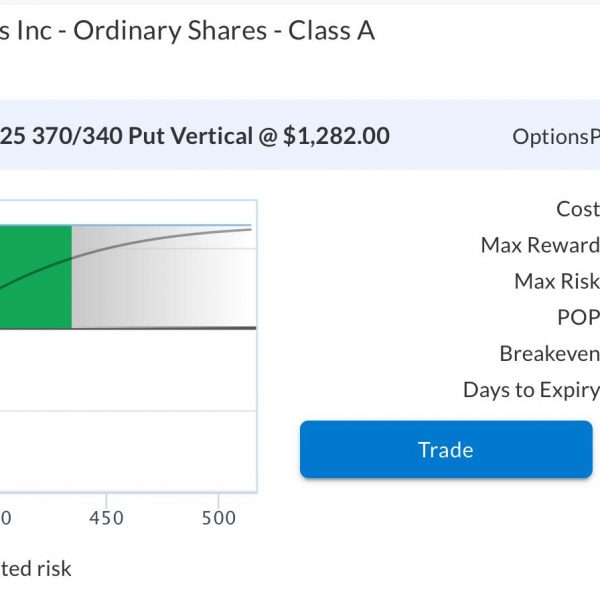The width and height of the screenshot is (600, 600).
Task: Click the tick mark above 450
Action: [x=106, y=500]
